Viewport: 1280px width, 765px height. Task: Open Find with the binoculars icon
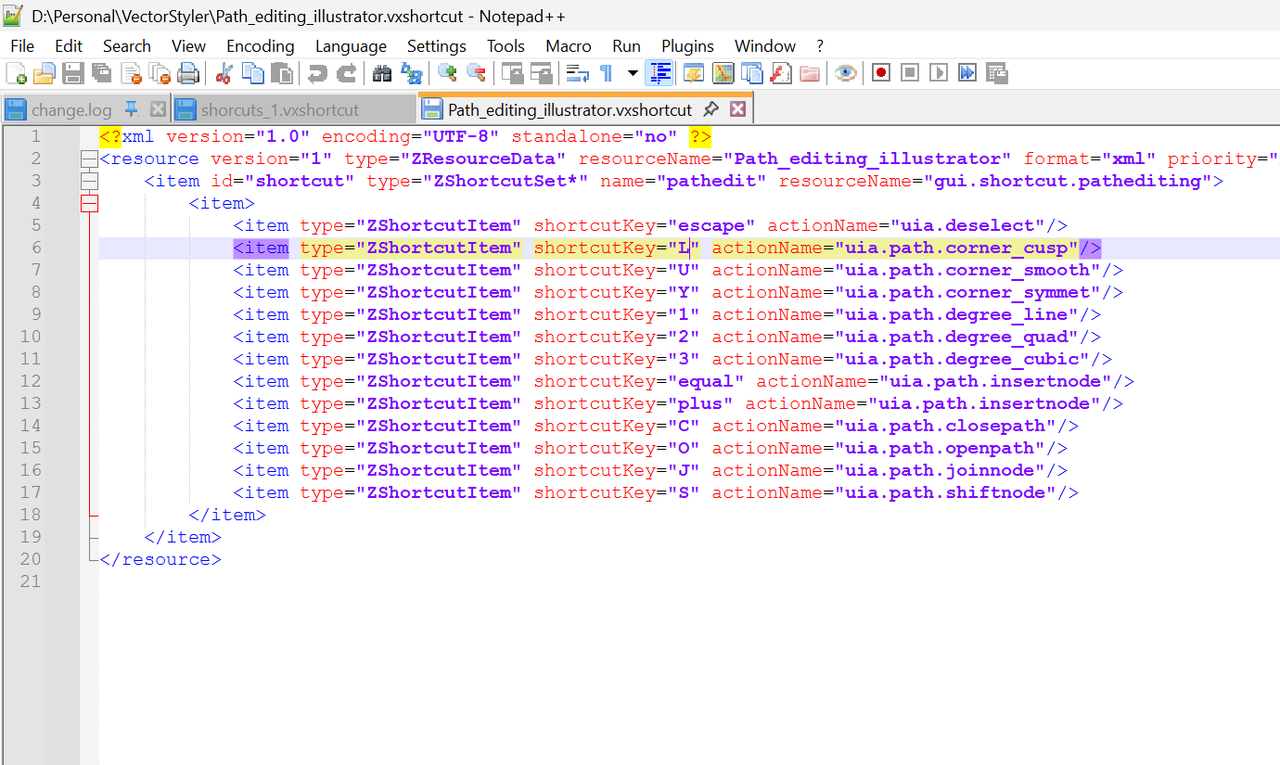[x=382, y=73]
